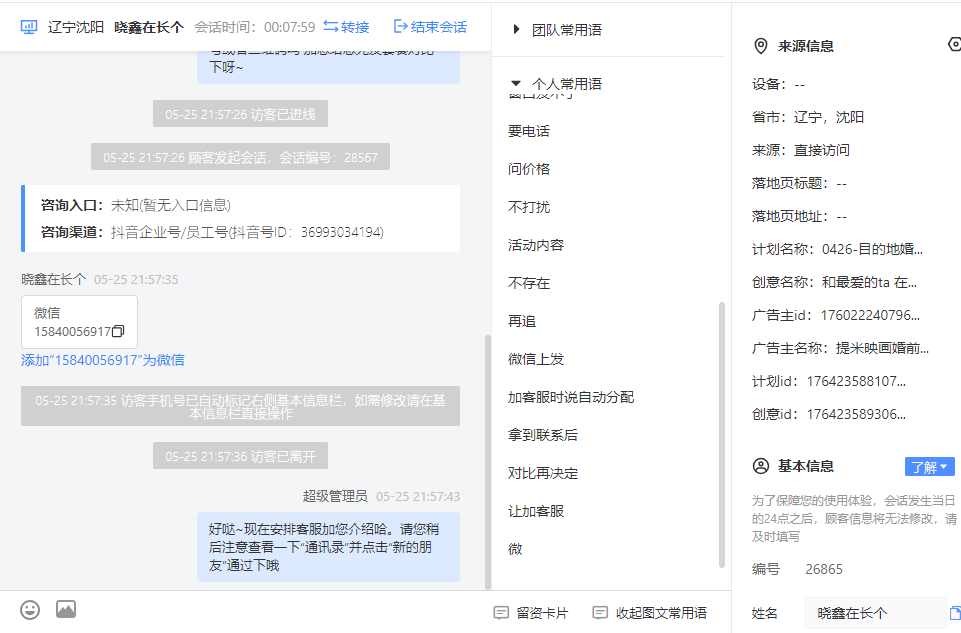Select the 微信上发 quick phrase
961x633 pixels.
point(536,359)
